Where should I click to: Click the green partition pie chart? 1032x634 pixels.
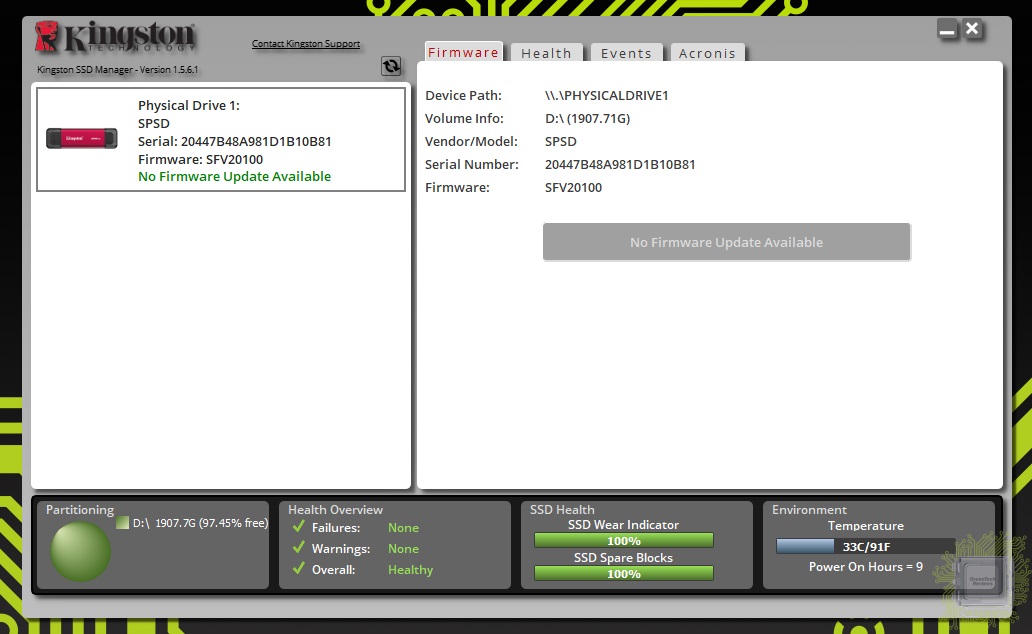click(x=81, y=551)
